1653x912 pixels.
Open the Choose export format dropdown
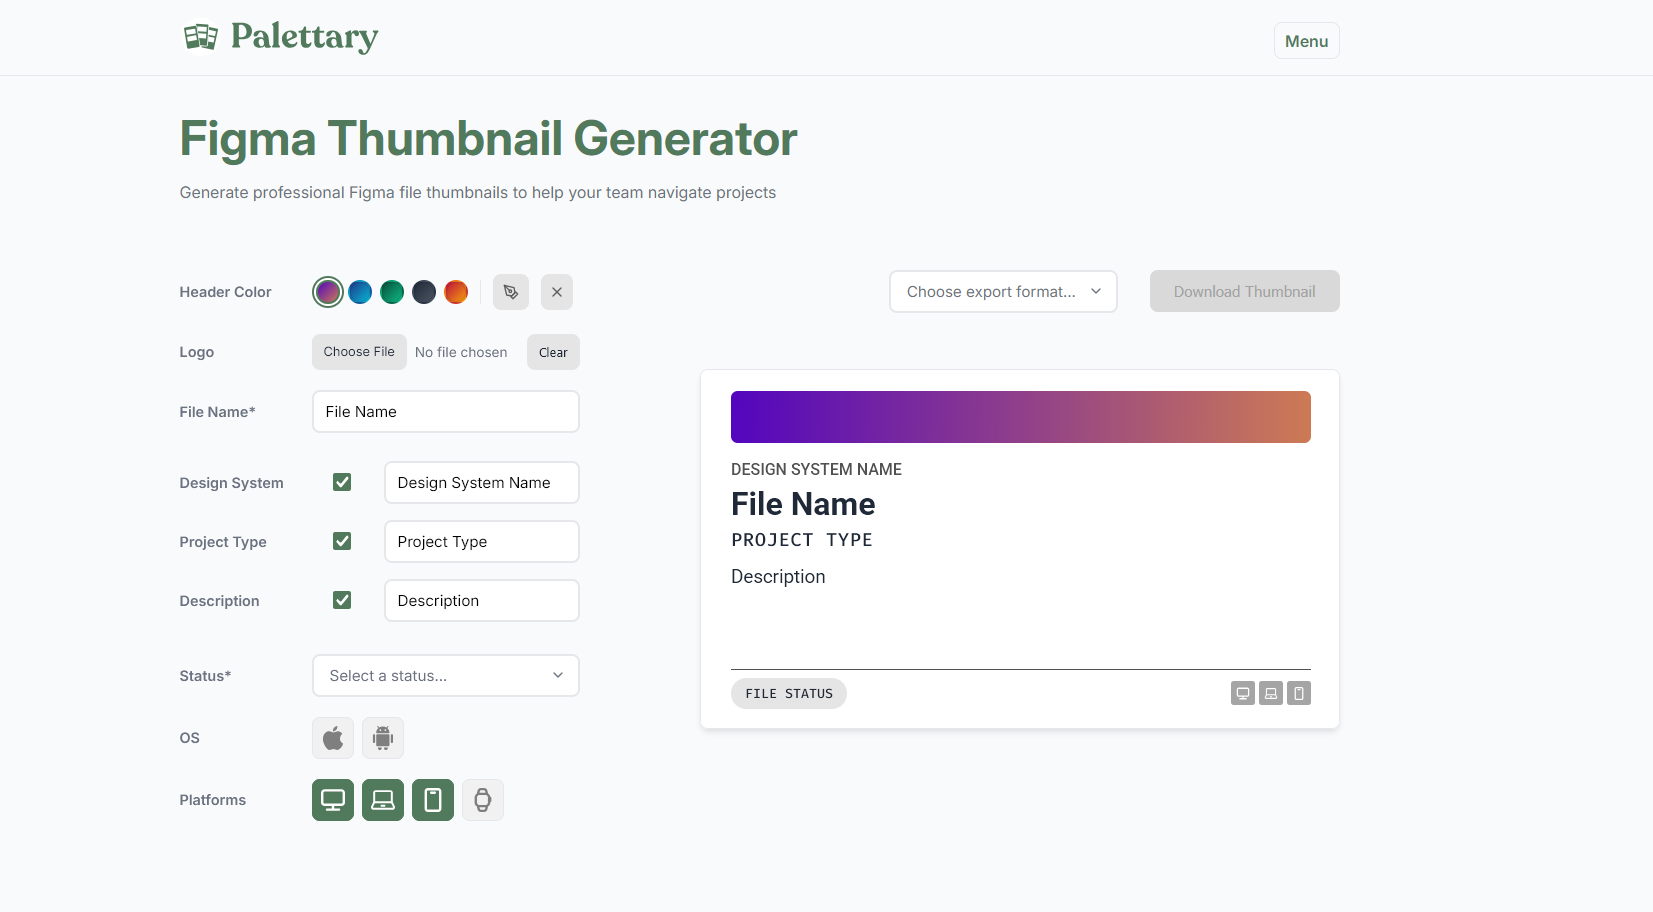point(1003,291)
